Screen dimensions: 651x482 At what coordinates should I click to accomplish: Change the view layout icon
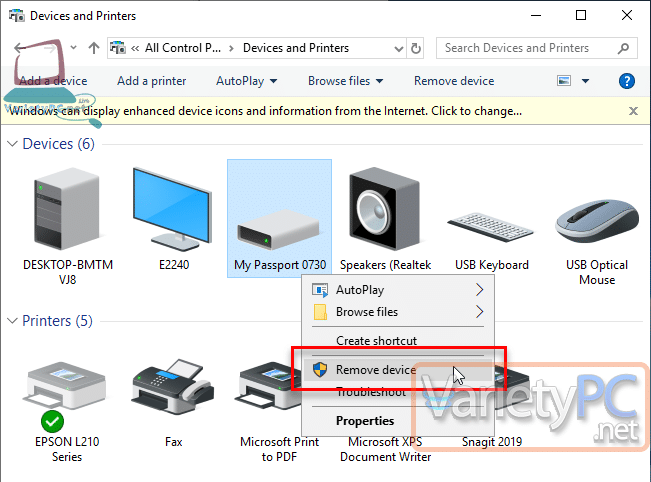564,81
